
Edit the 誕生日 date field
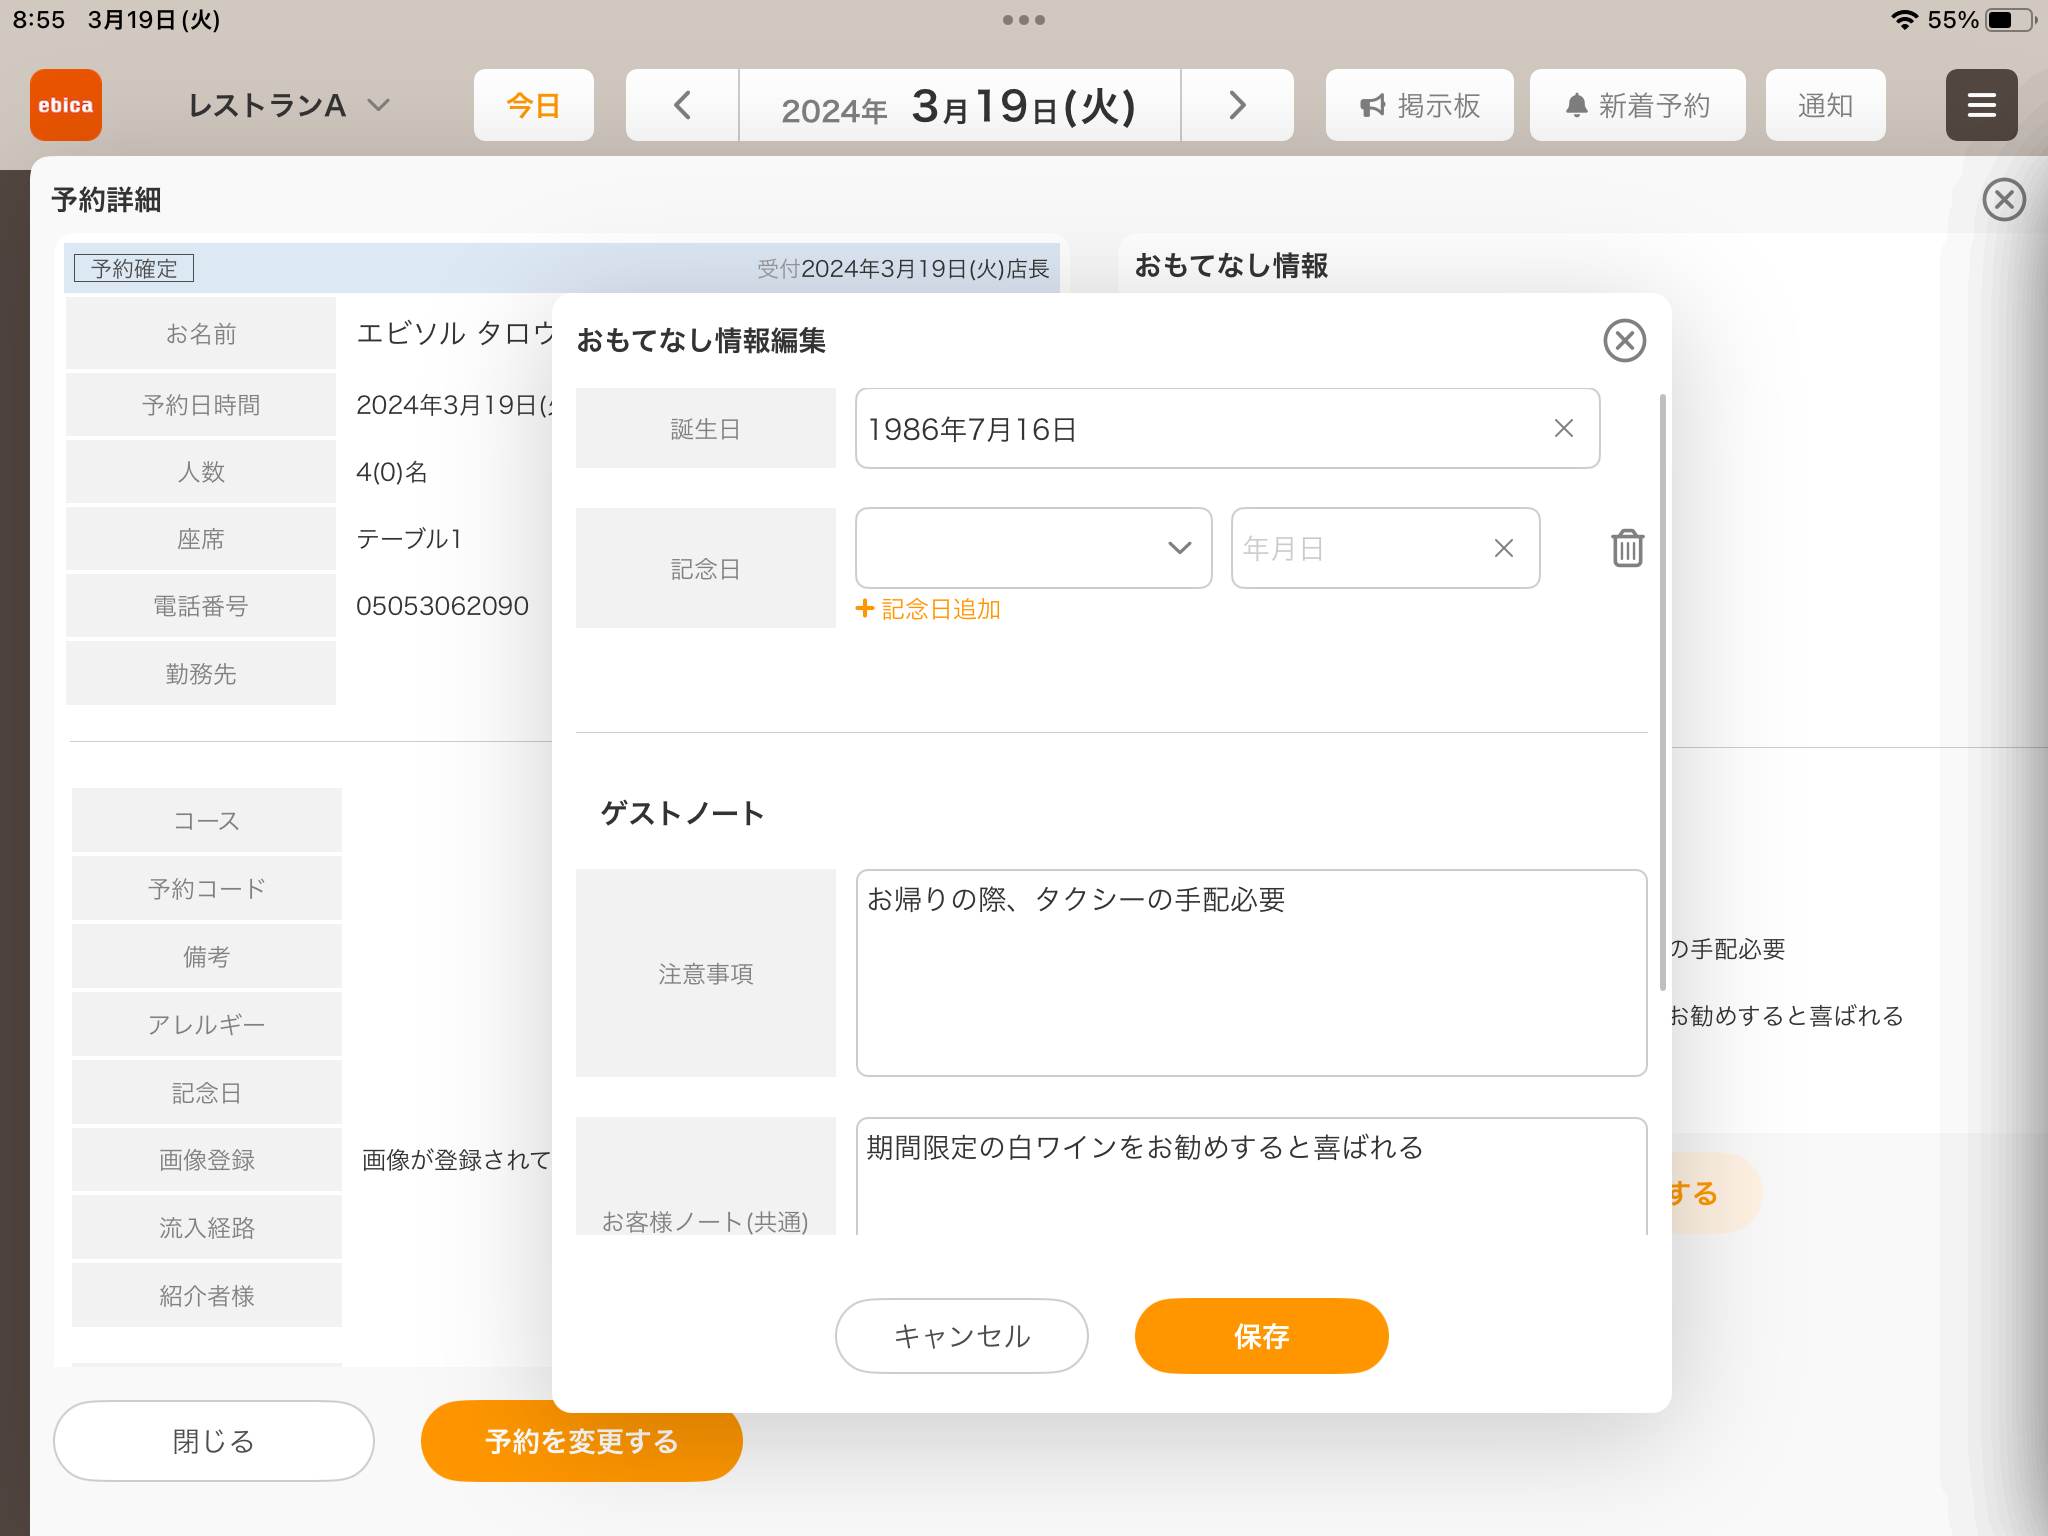(x=1227, y=428)
